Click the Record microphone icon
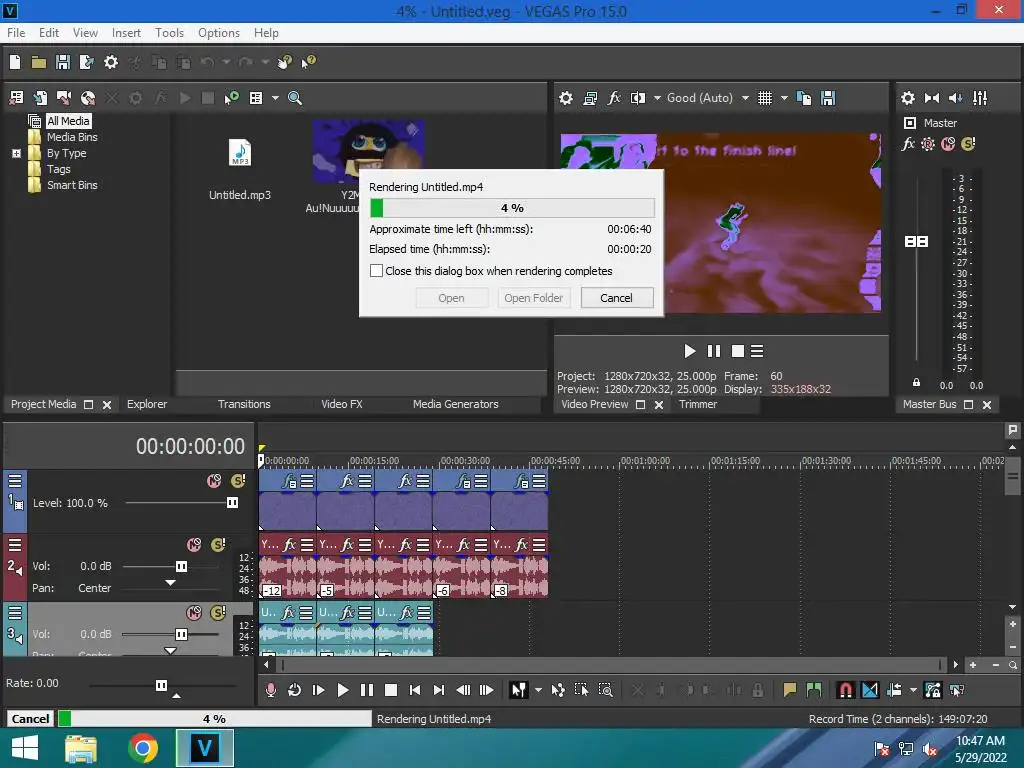This screenshot has height=768, width=1024. pos(270,690)
